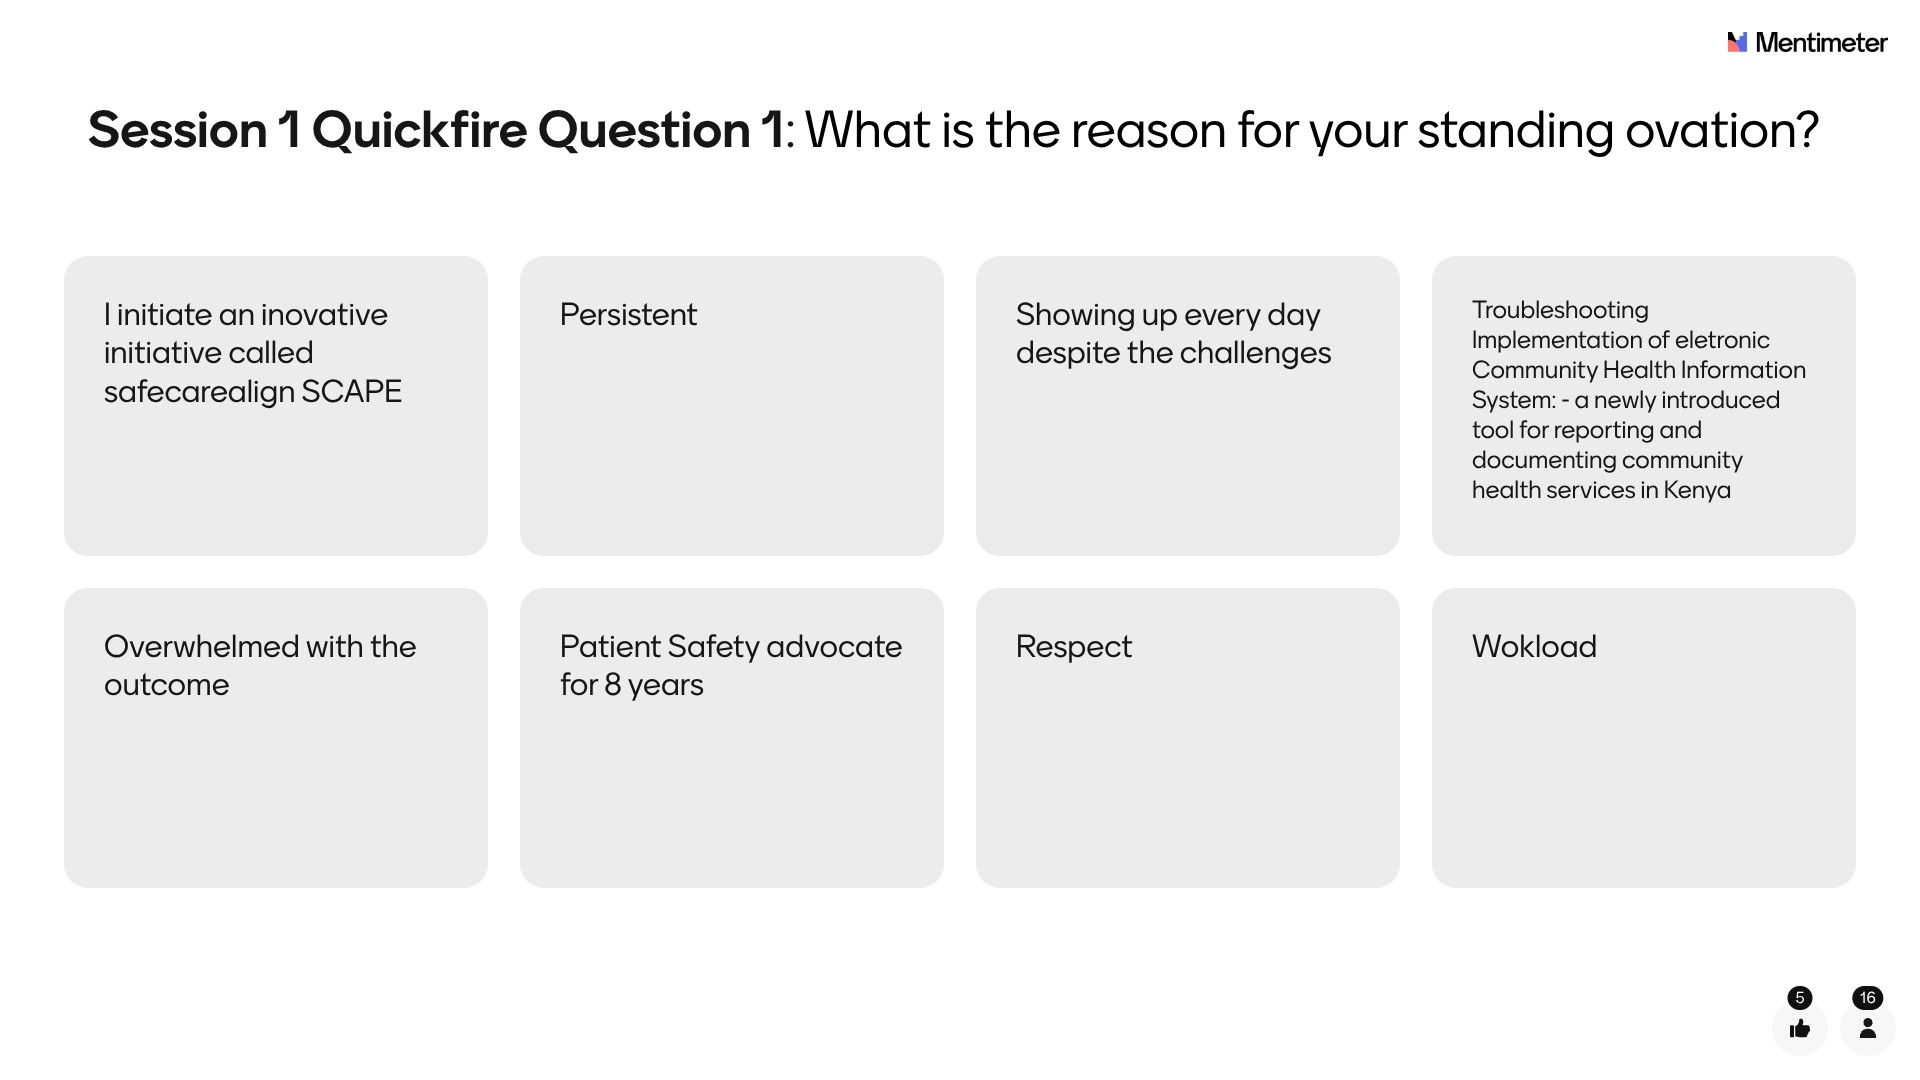Click the 'What is the reason for your standing ovation?' text

coord(1311,130)
